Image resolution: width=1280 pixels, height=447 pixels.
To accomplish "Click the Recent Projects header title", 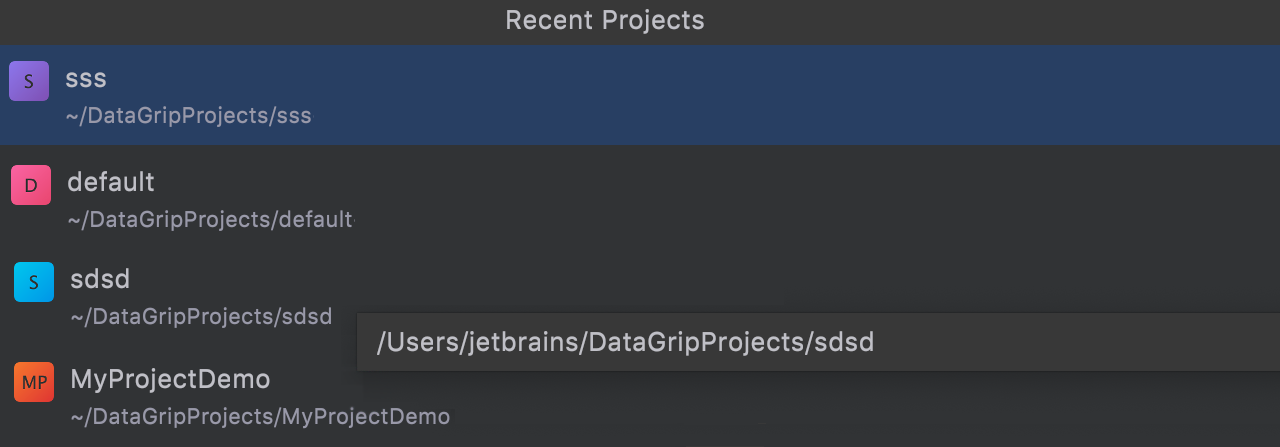I will pos(605,20).
